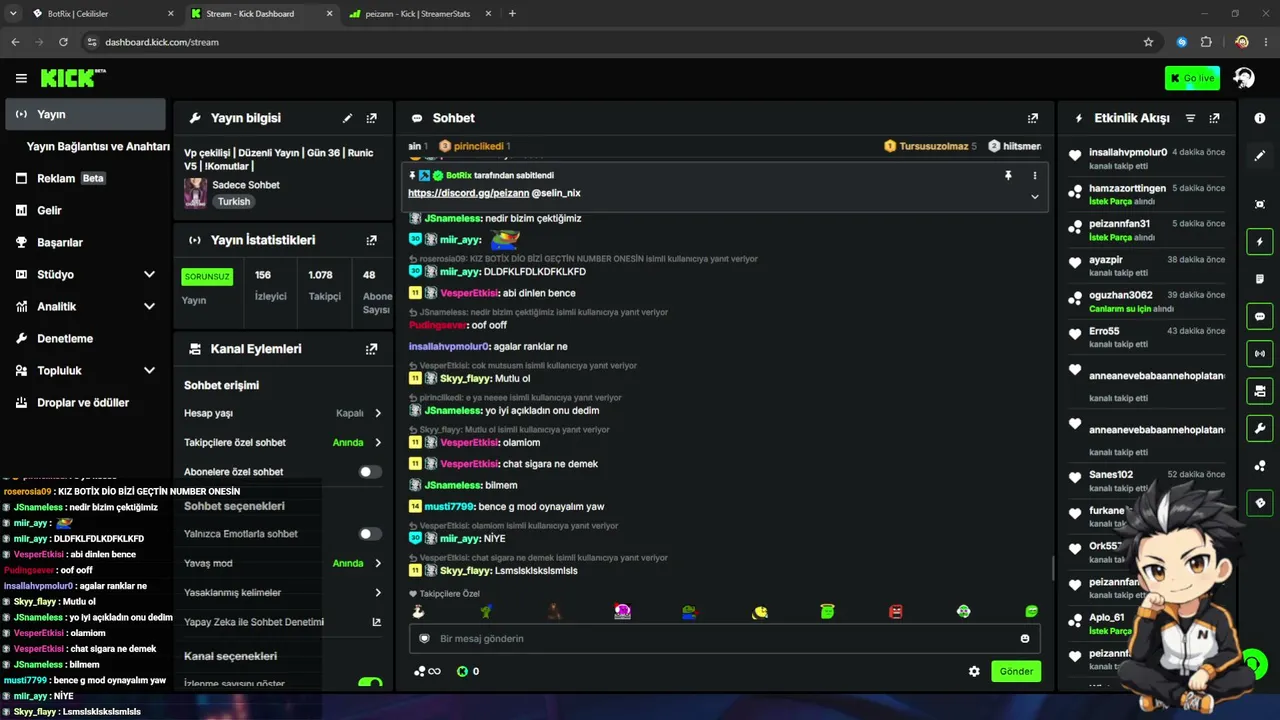This screenshot has width=1280, height=720.
Task: Click the stream category thumbnail image
Action: tap(195, 193)
